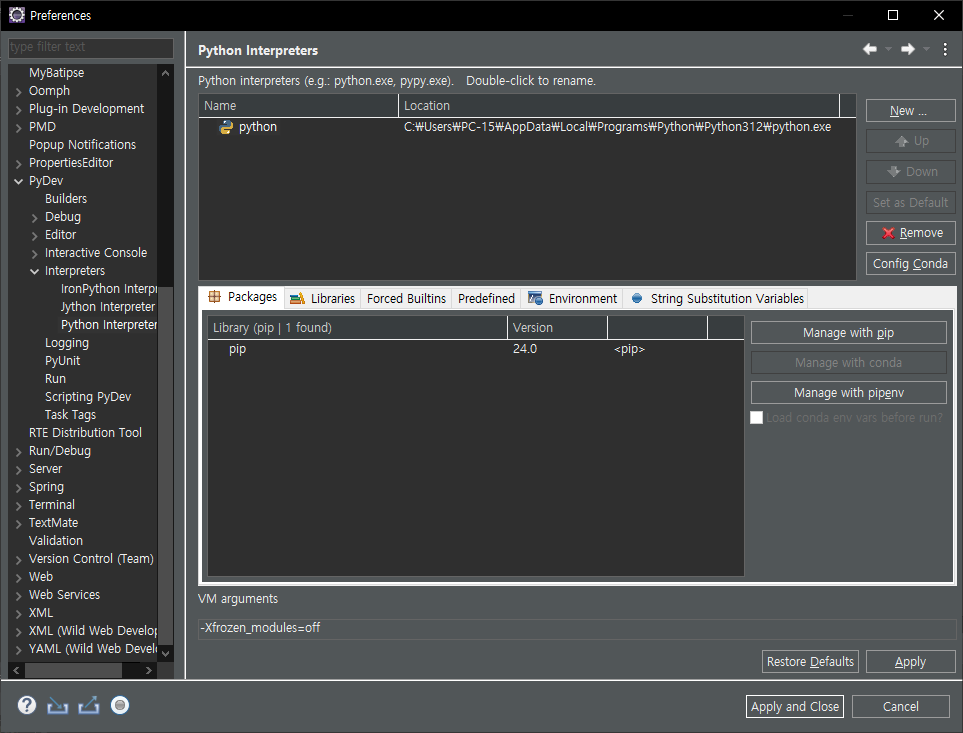
Task: Click the New... interpreter button
Action: tap(910, 111)
